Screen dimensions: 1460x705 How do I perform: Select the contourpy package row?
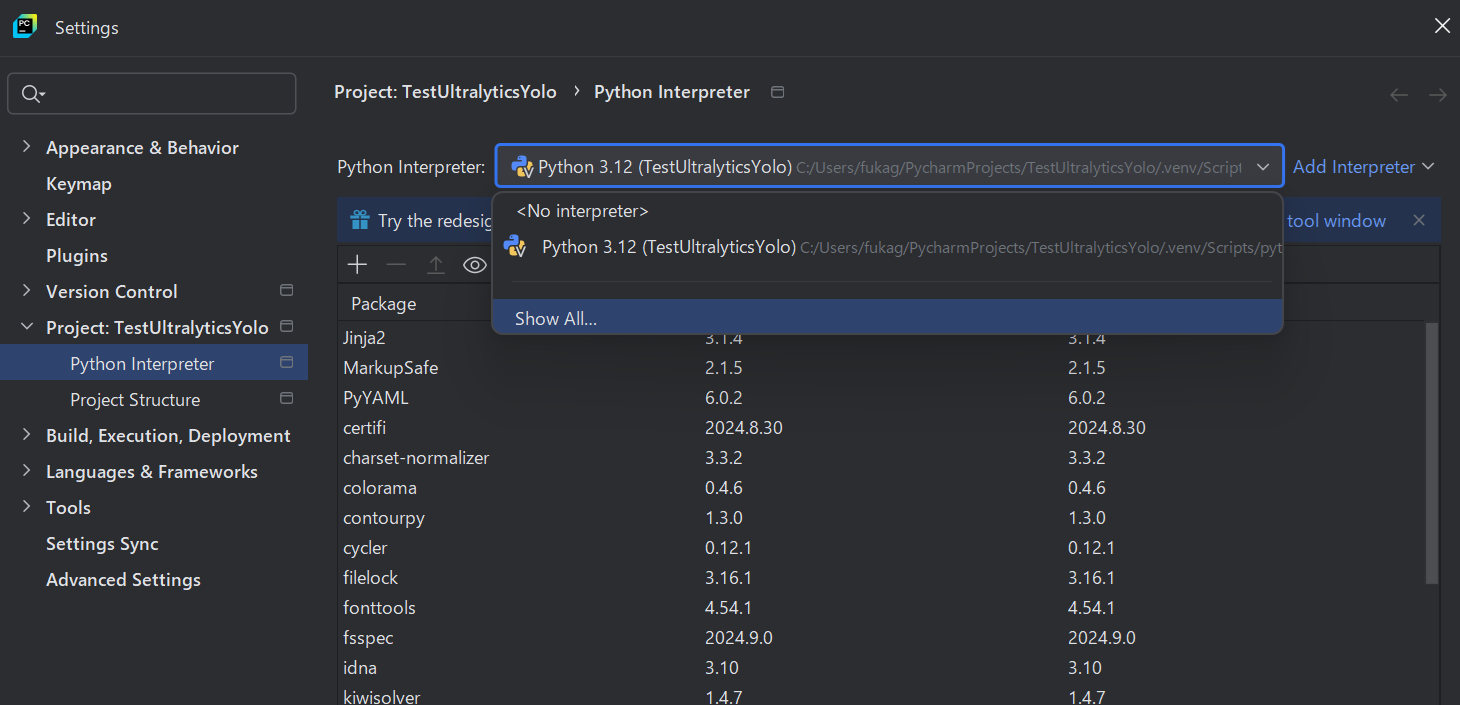point(882,518)
